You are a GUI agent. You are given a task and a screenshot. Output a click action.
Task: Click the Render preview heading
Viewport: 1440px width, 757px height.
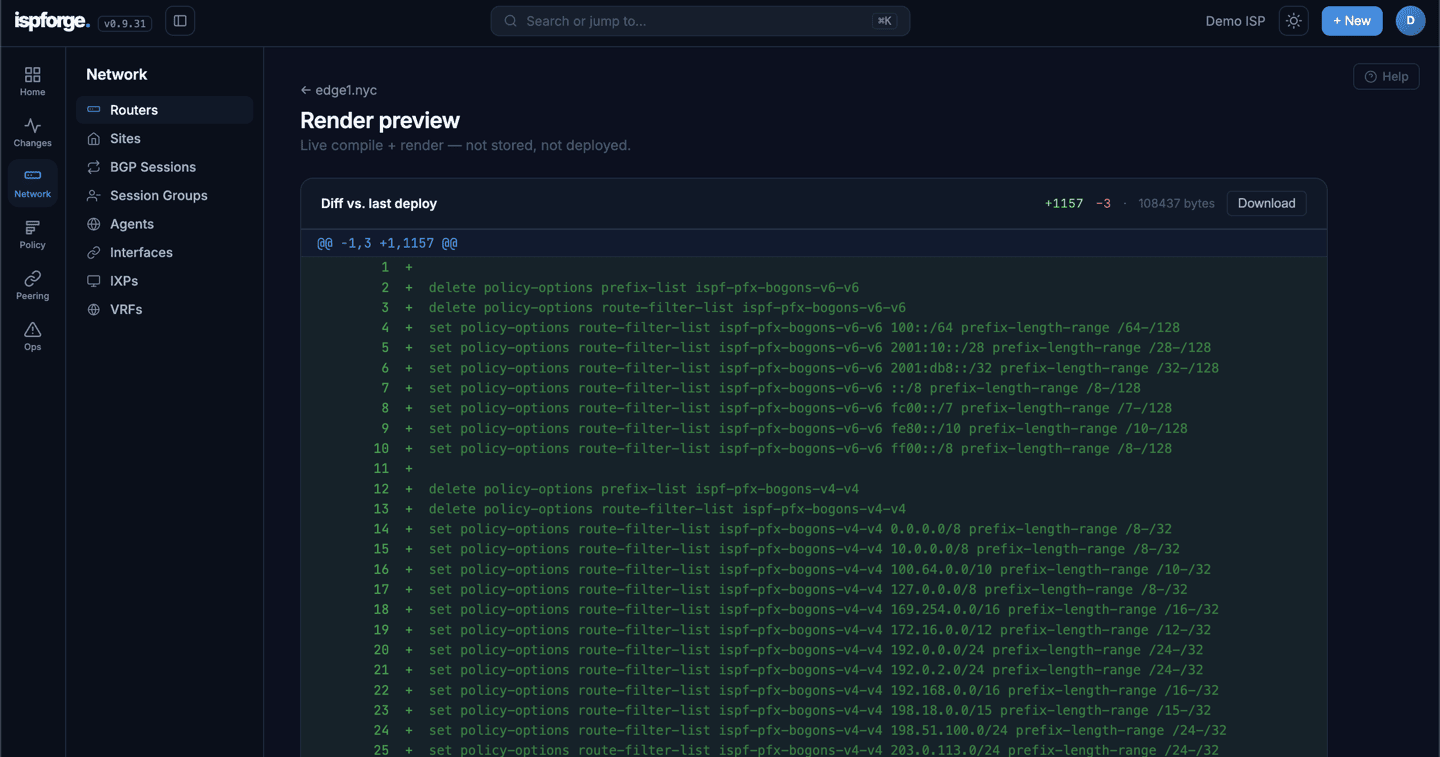380,120
